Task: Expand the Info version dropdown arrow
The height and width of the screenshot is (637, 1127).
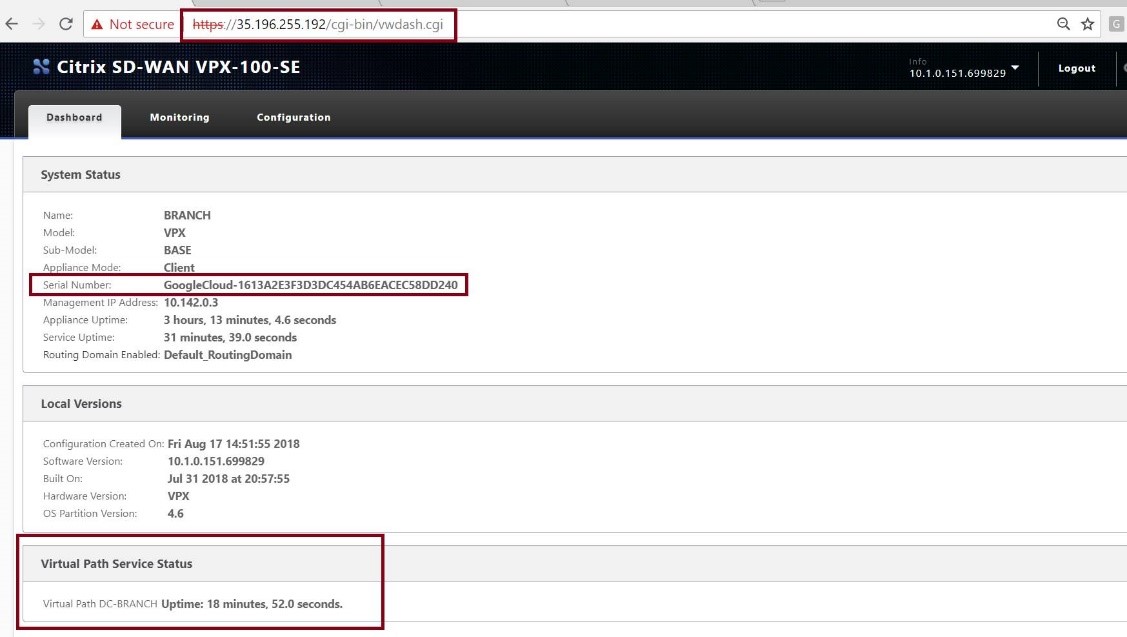Action: pos(1015,68)
